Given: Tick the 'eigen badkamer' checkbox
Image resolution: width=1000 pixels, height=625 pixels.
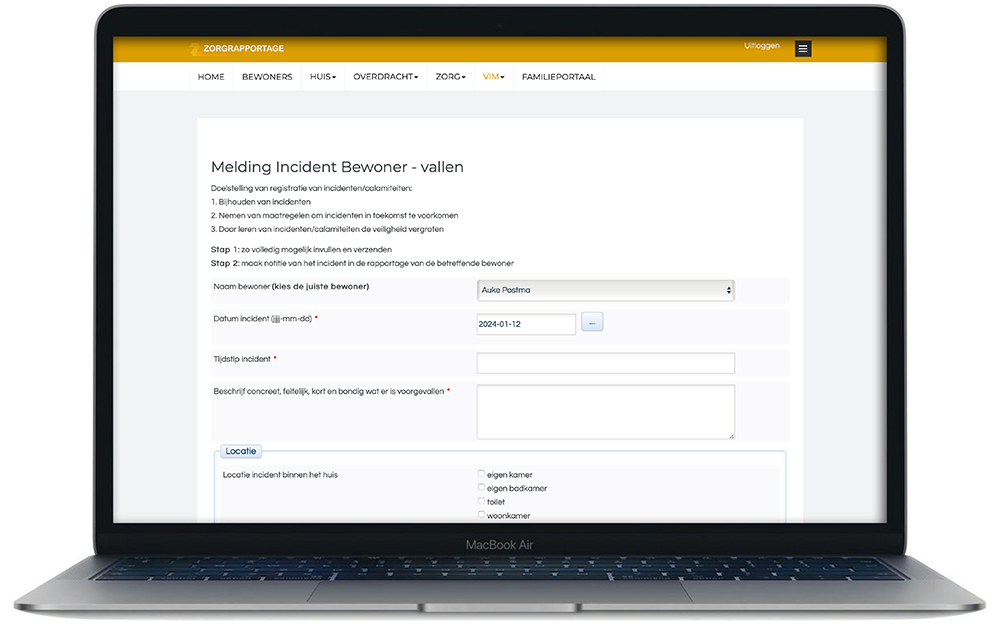Looking at the screenshot, I should point(481,488).
